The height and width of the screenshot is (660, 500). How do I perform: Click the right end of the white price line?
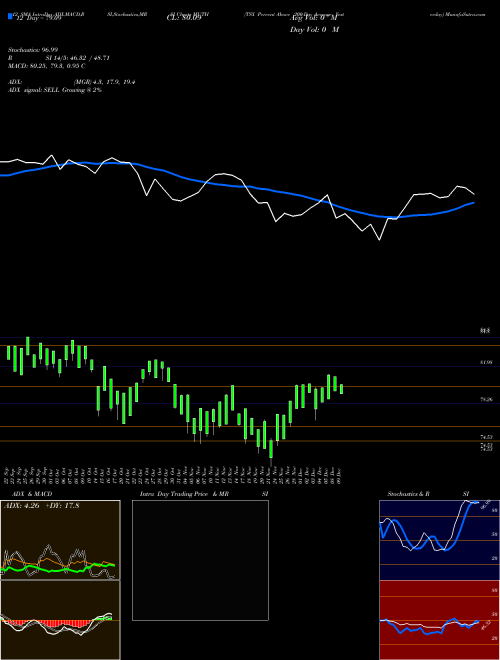(473, 194)
